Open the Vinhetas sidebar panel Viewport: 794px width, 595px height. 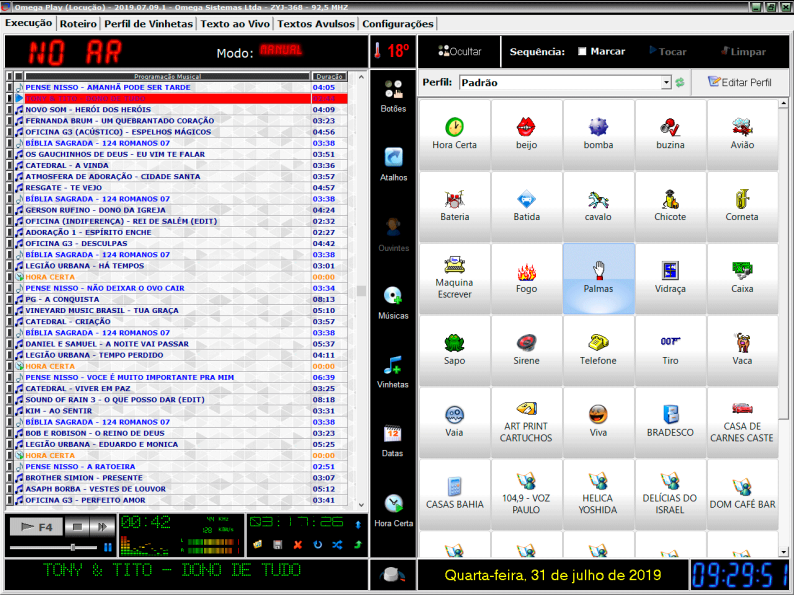393,372
